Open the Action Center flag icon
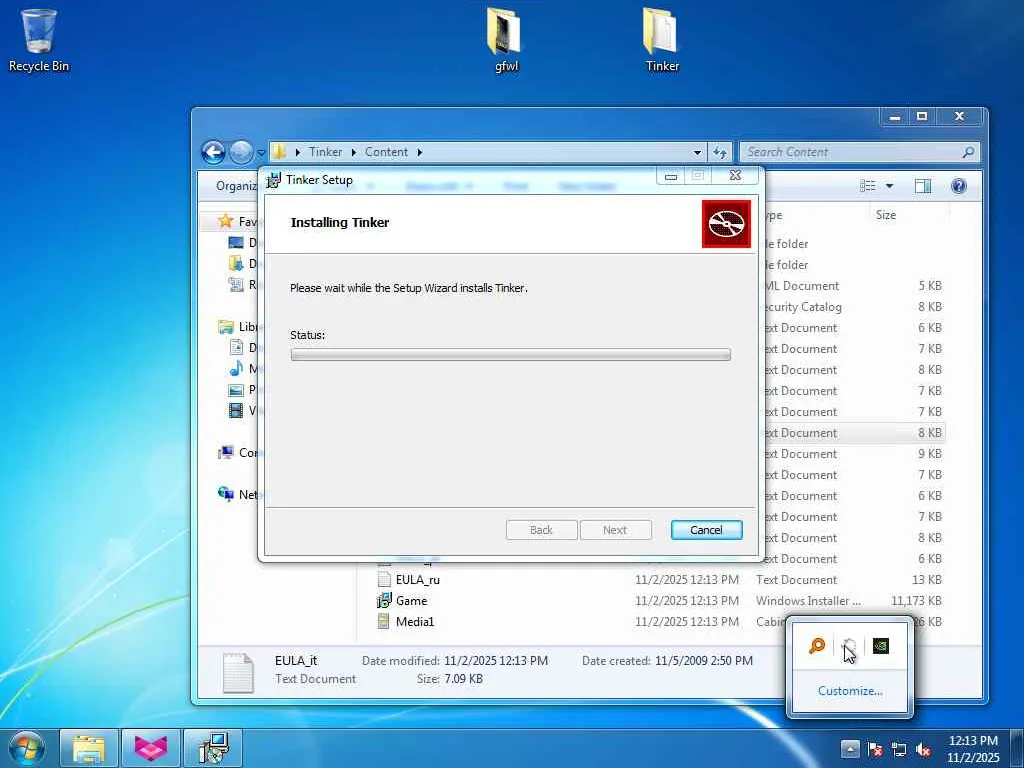The image size is (1024, 768). pos(874,749)
